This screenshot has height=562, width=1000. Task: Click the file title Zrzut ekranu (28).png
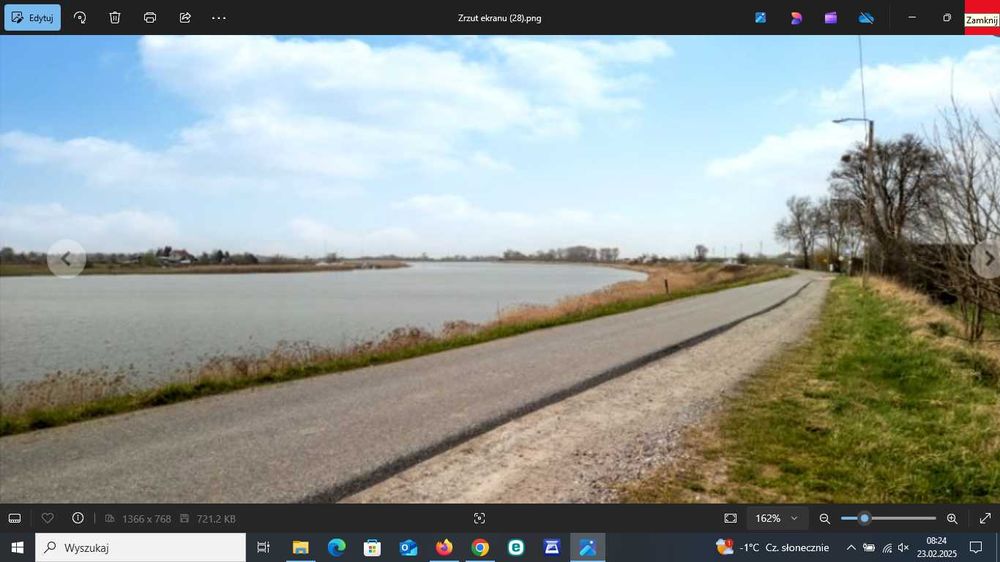(499, 18)
